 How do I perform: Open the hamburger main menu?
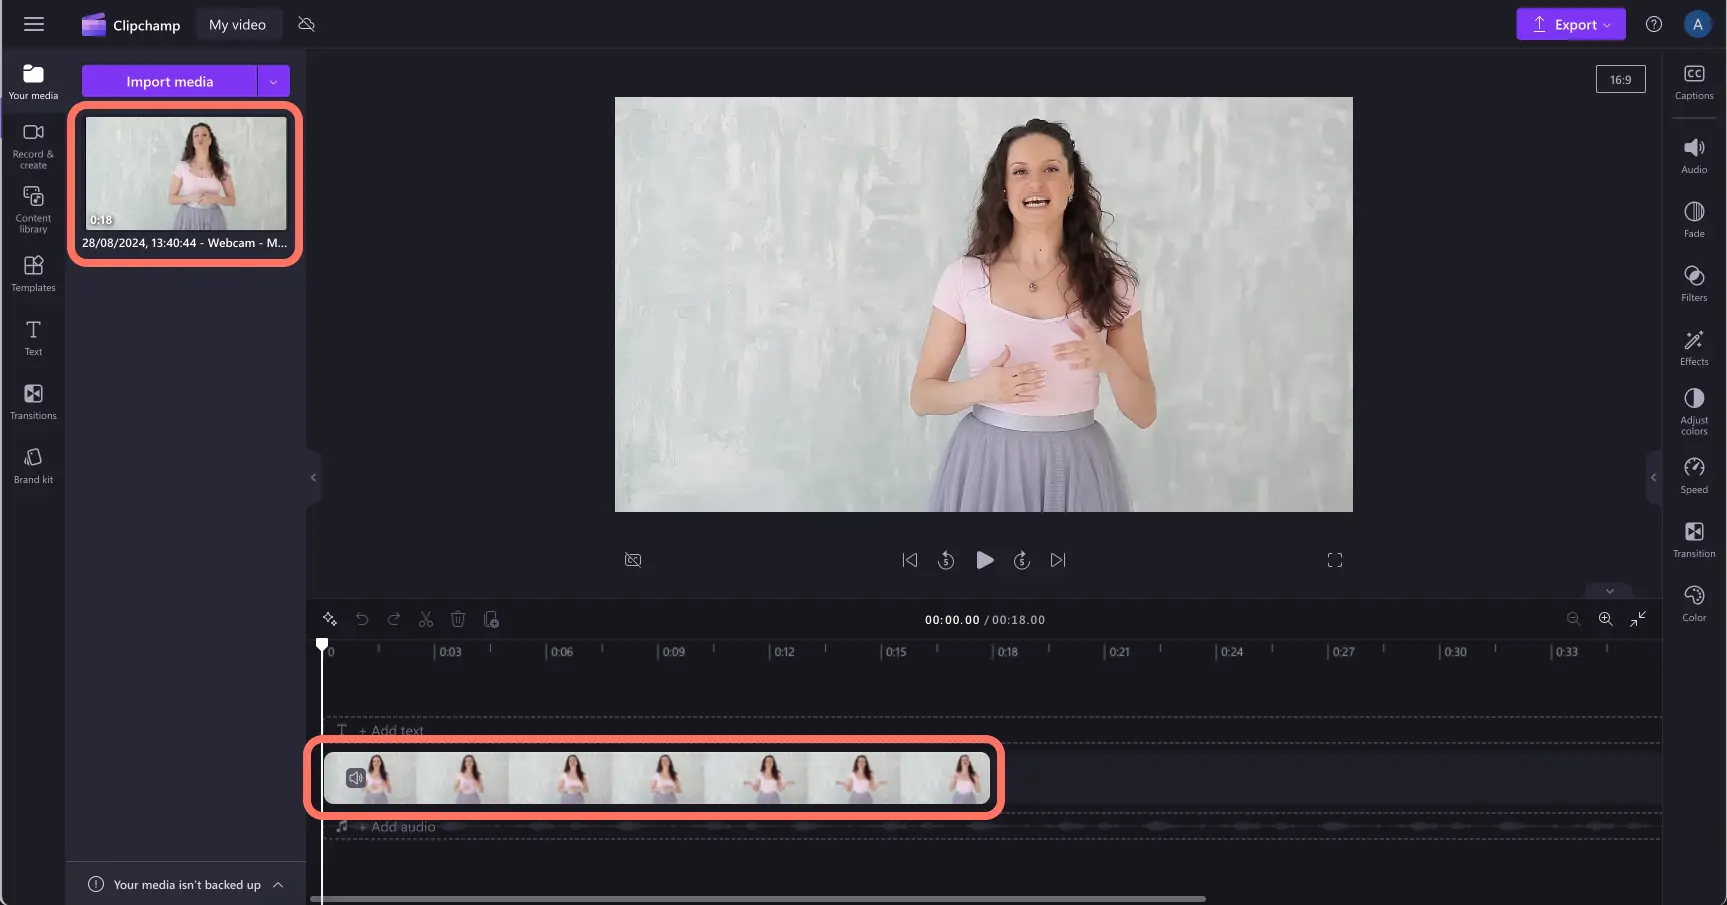(34, 24)
